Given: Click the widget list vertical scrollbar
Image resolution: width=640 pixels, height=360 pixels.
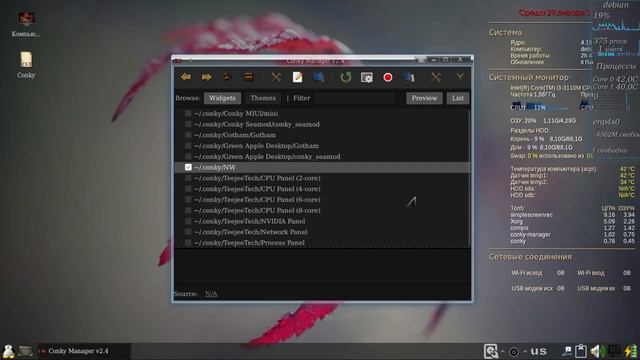Looking at the screenshot, I should (470, 178).
